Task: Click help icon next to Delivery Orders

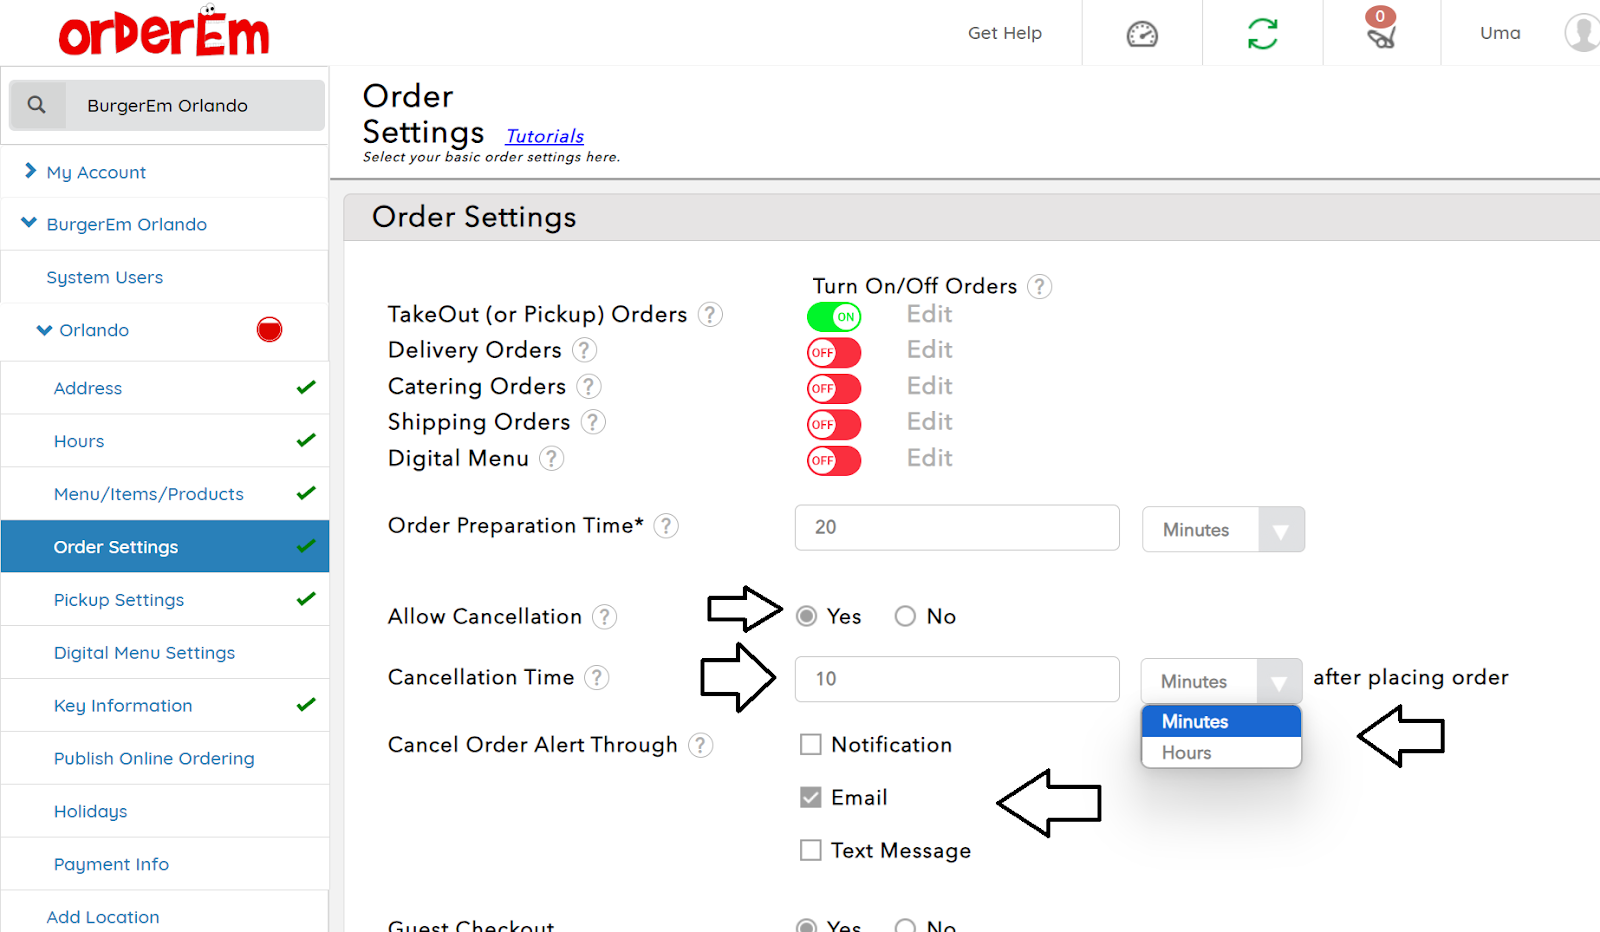Action: click(x=584, y=350)
